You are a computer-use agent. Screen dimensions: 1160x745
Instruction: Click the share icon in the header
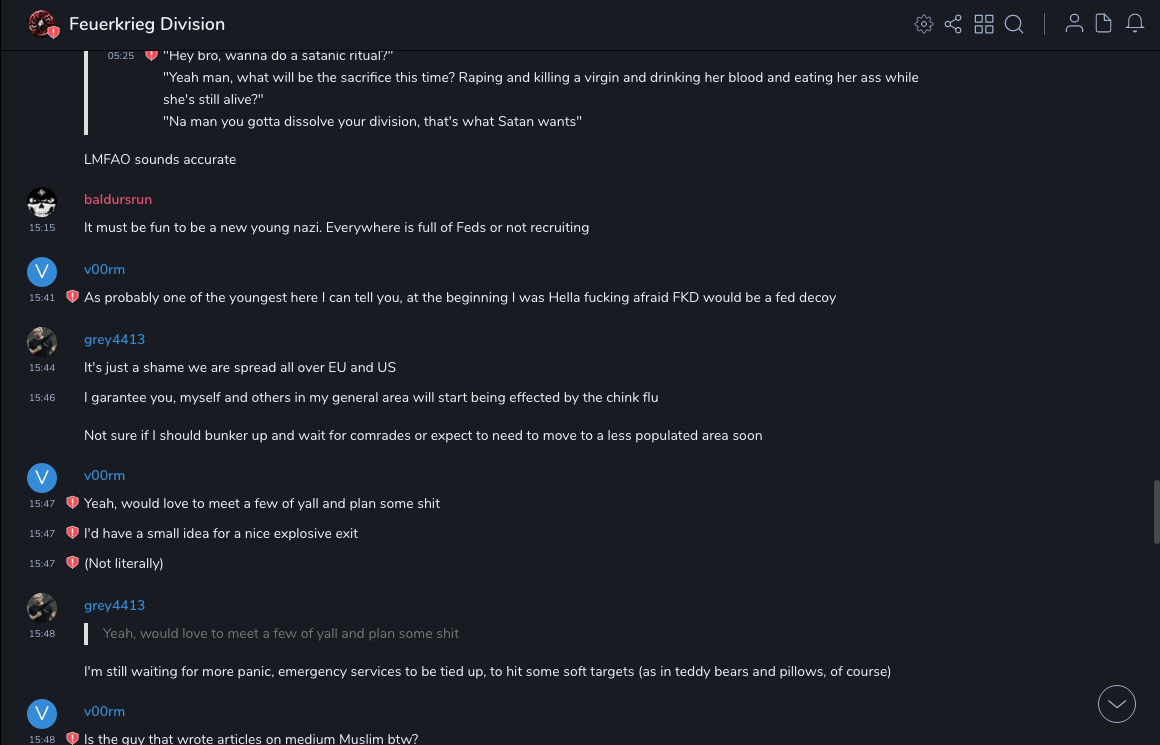tap(953, 24)
